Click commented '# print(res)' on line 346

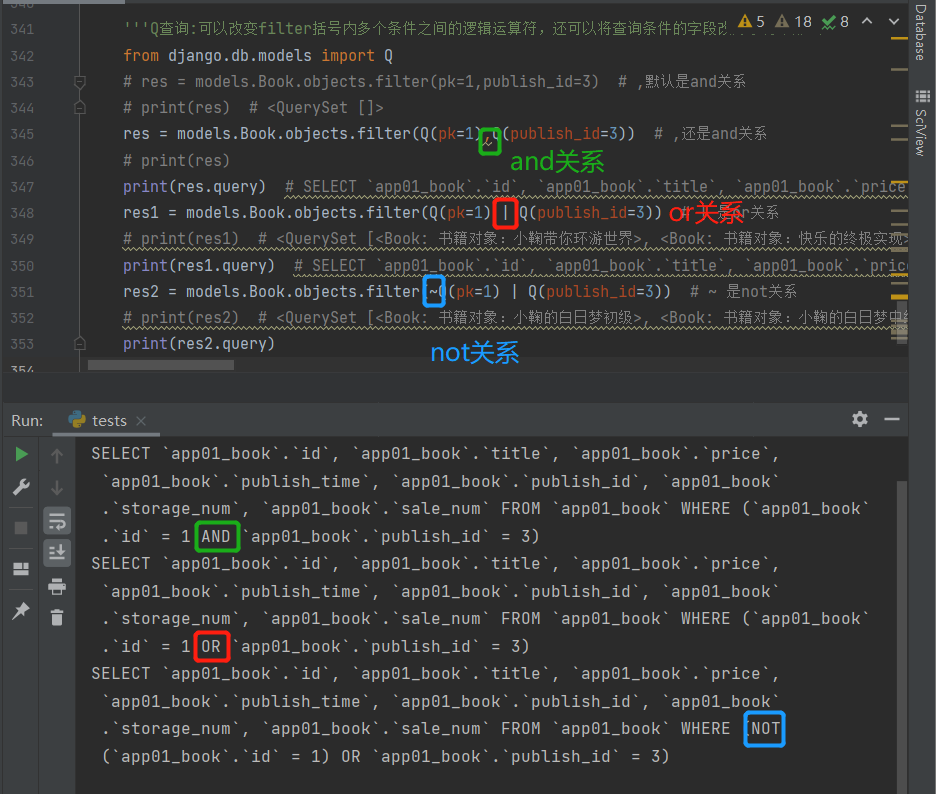point(176,161)
